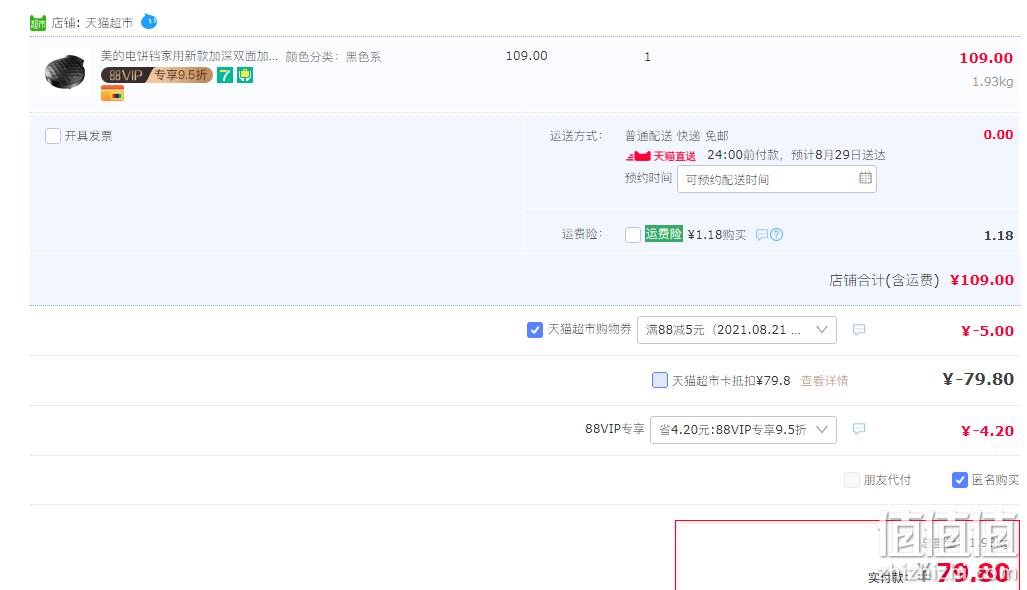Uncheck the 匿名购买 checkbox
The width and height of the screenshot is (1027, 590).
[x=960, y=480]
